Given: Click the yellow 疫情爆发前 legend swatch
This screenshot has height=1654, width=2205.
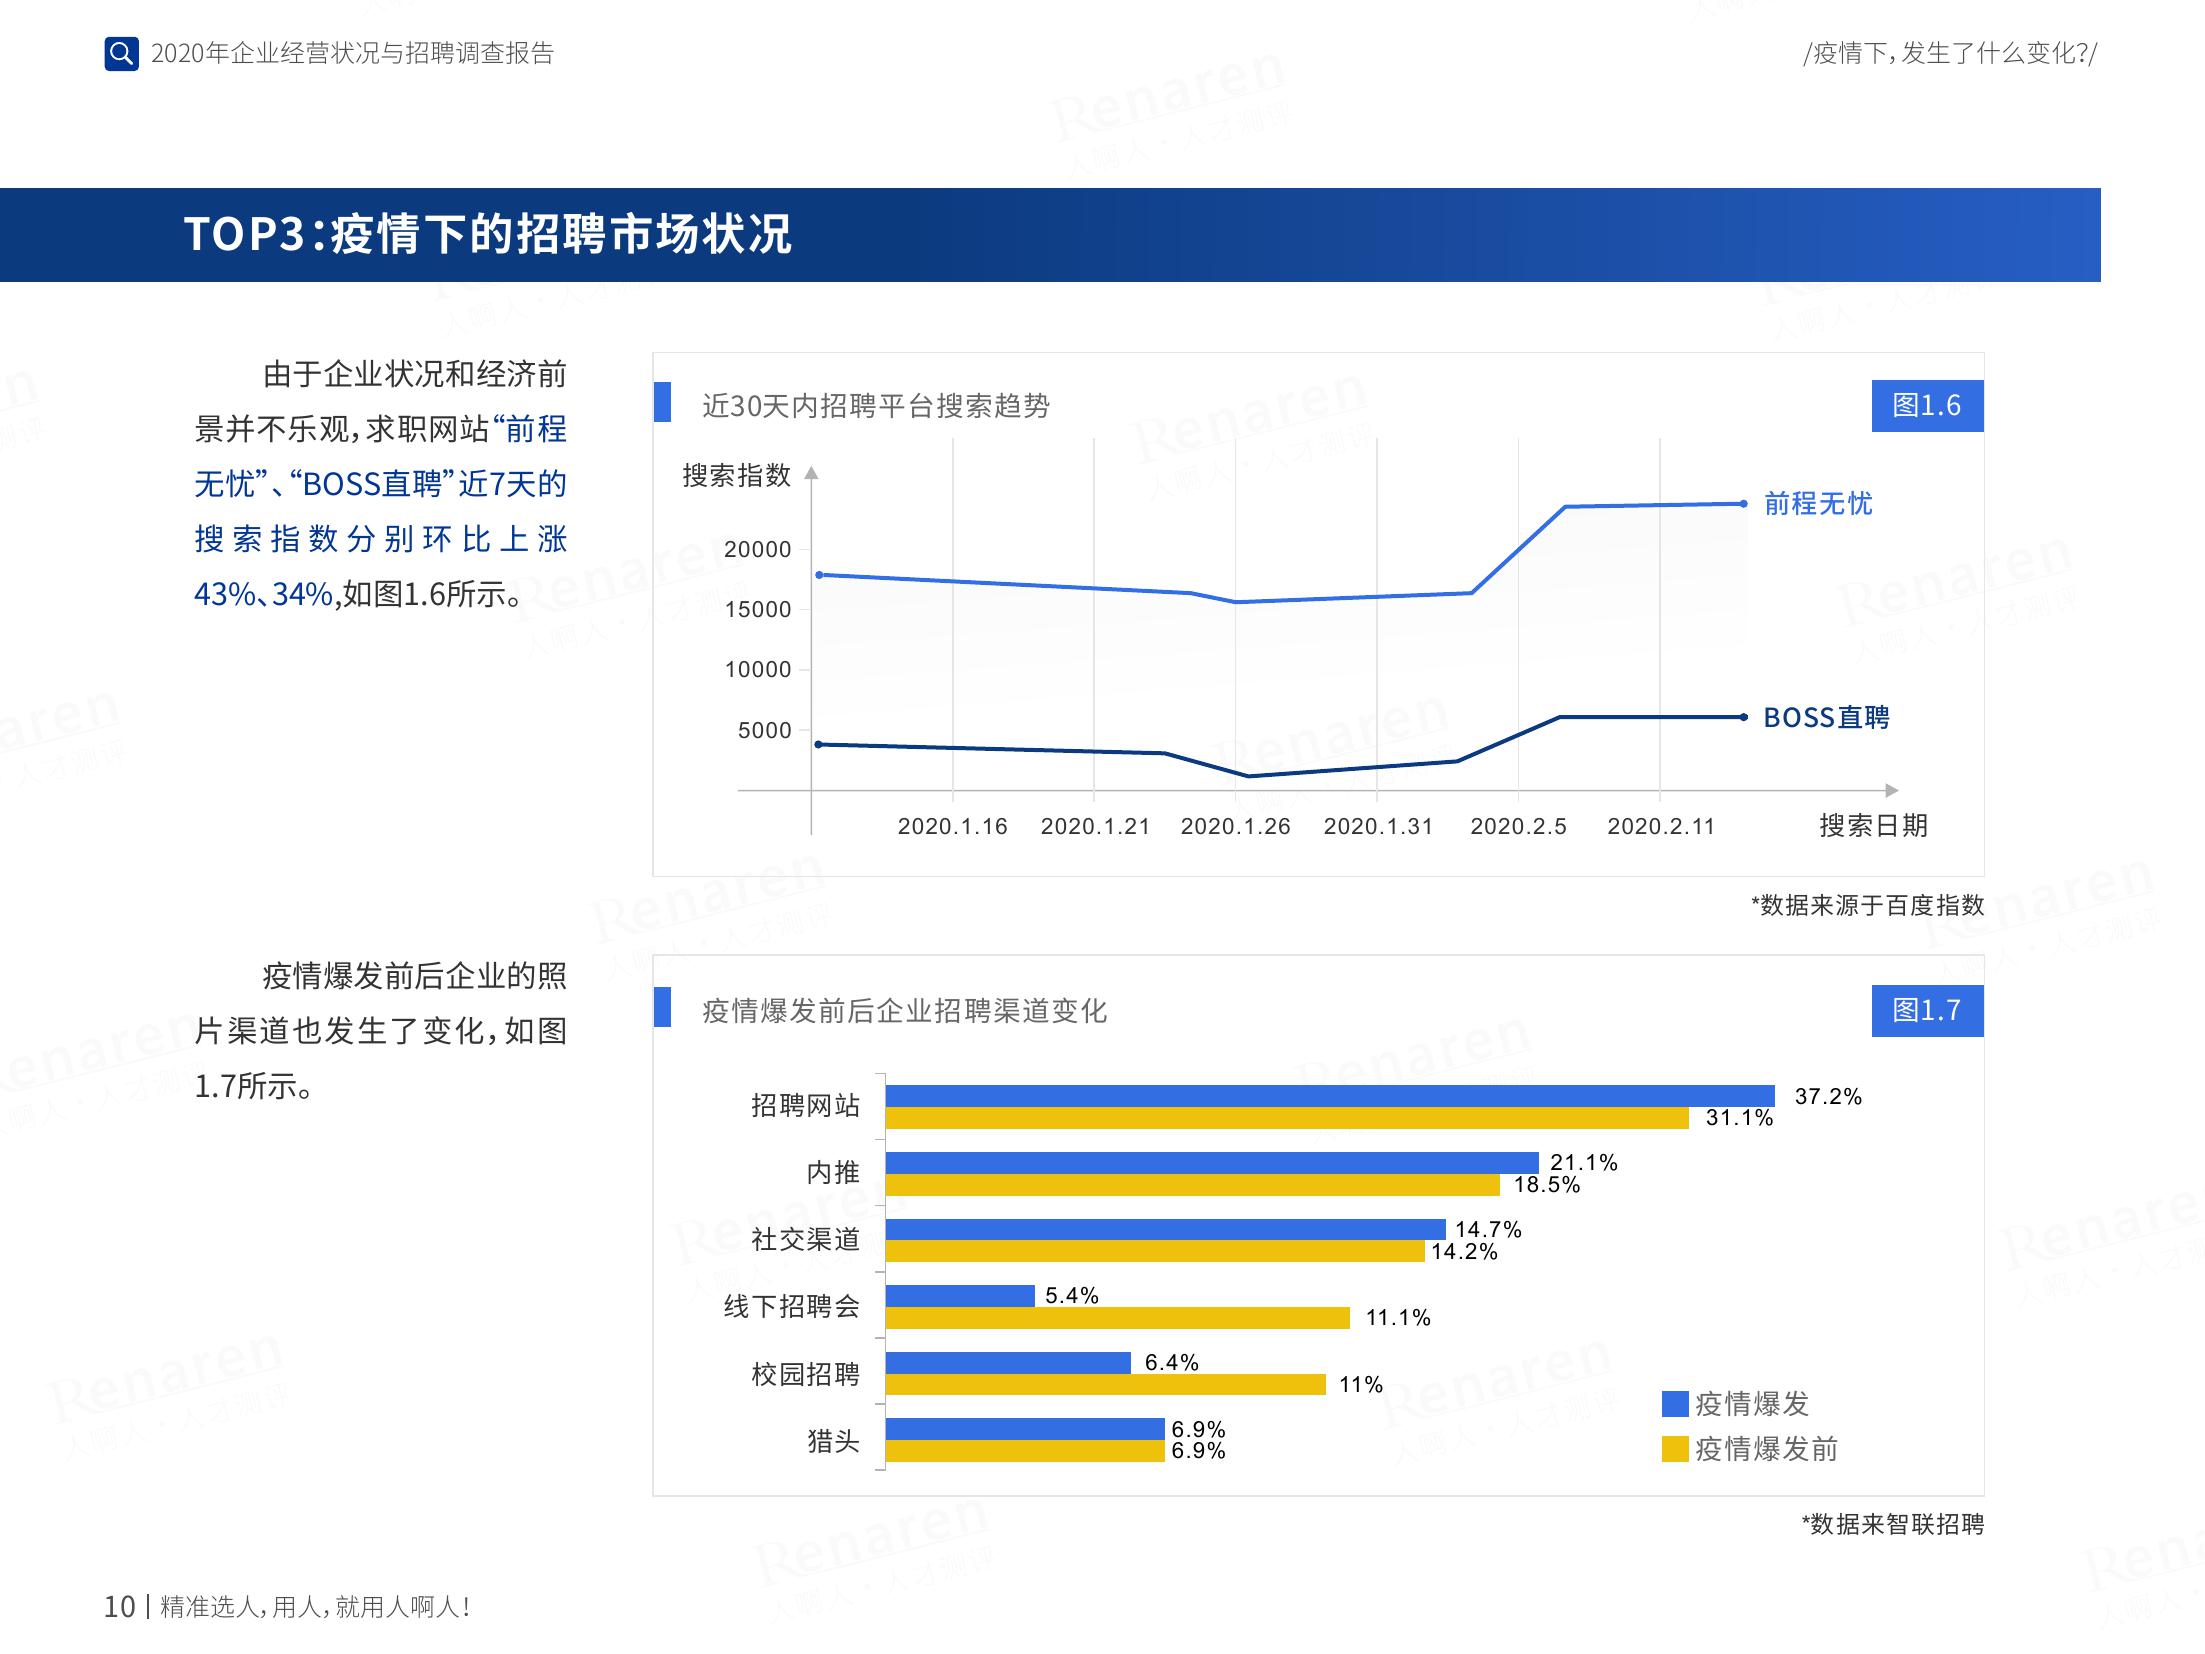Looking at the screenshot, I should coord(1674,1449).
